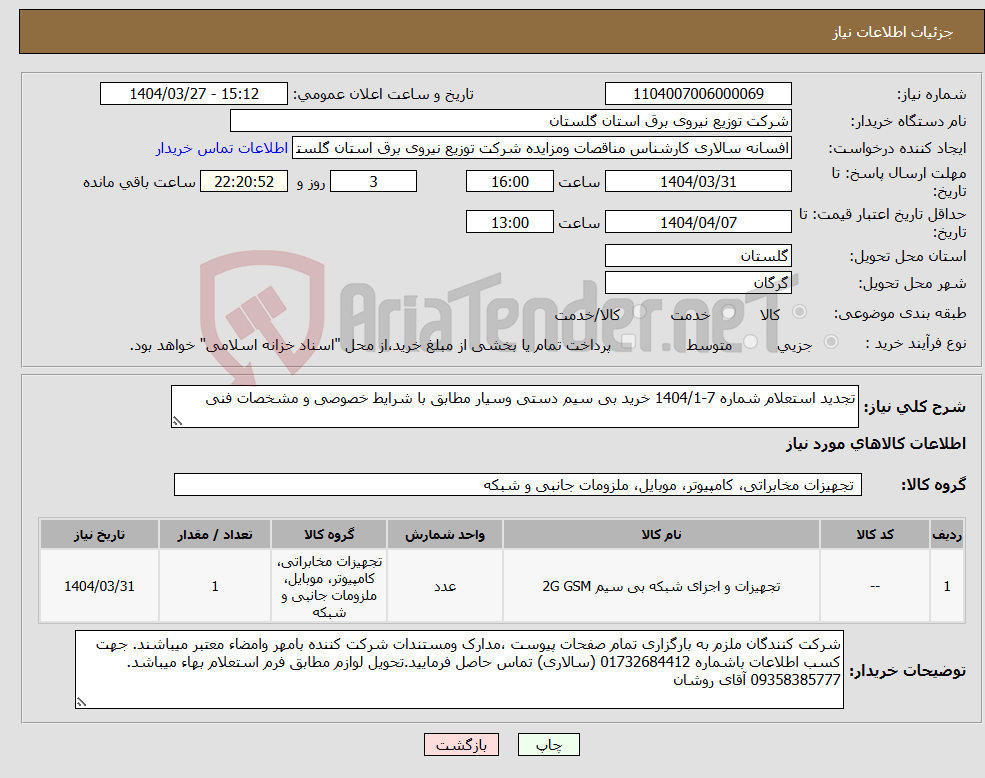This screenshot has height=778, width=985.
Task: Click item name cell 2G GSM network equipment
Action: (661, 586)
